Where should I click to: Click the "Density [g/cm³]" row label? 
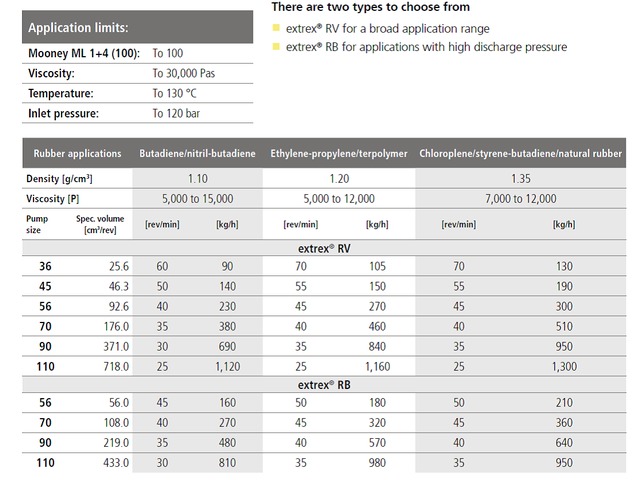[65, 178]
